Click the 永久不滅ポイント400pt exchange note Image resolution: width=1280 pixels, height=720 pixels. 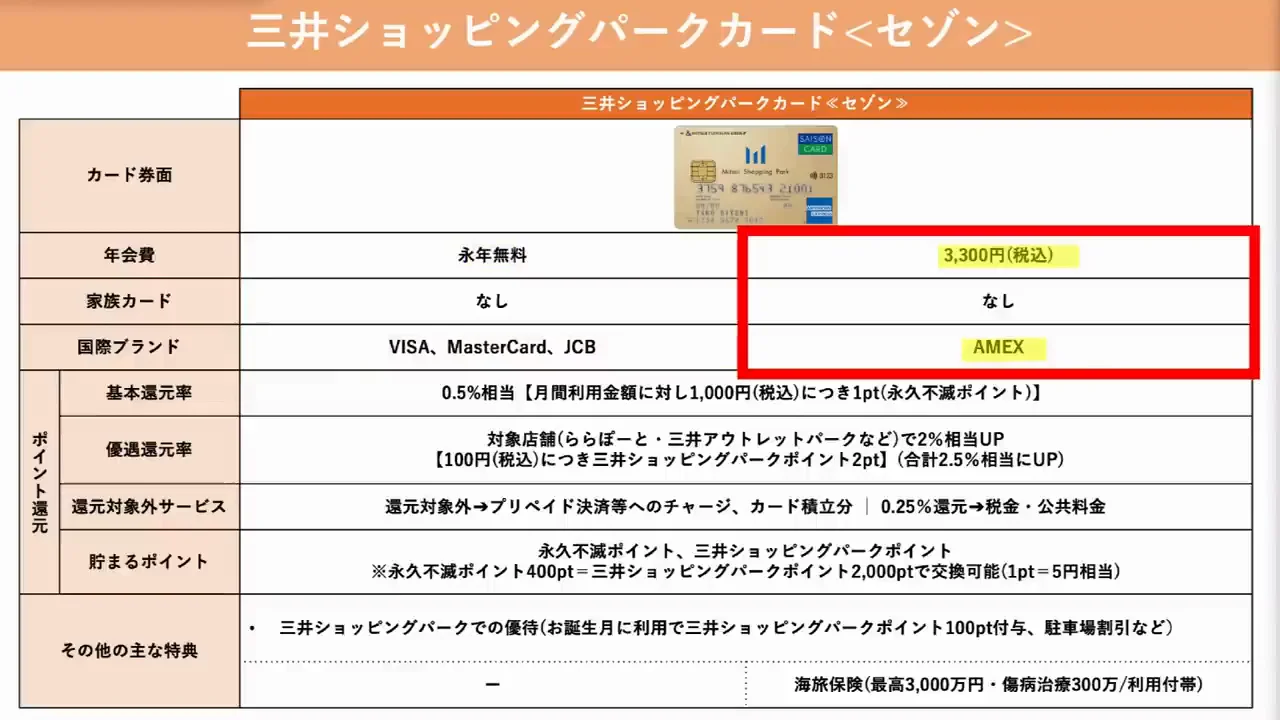[x=745, y=573]
